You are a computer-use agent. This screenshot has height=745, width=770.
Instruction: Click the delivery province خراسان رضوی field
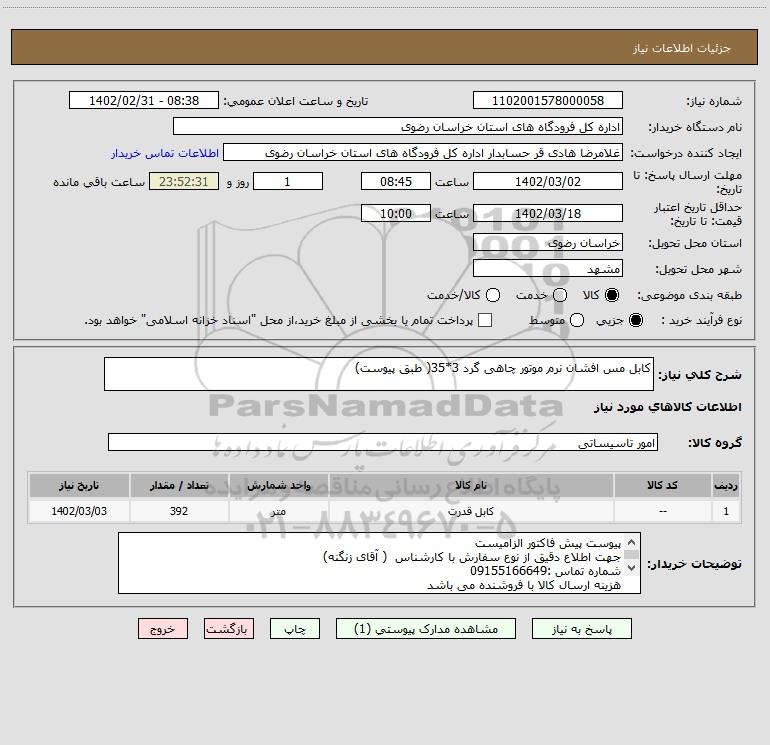point(548,242)
